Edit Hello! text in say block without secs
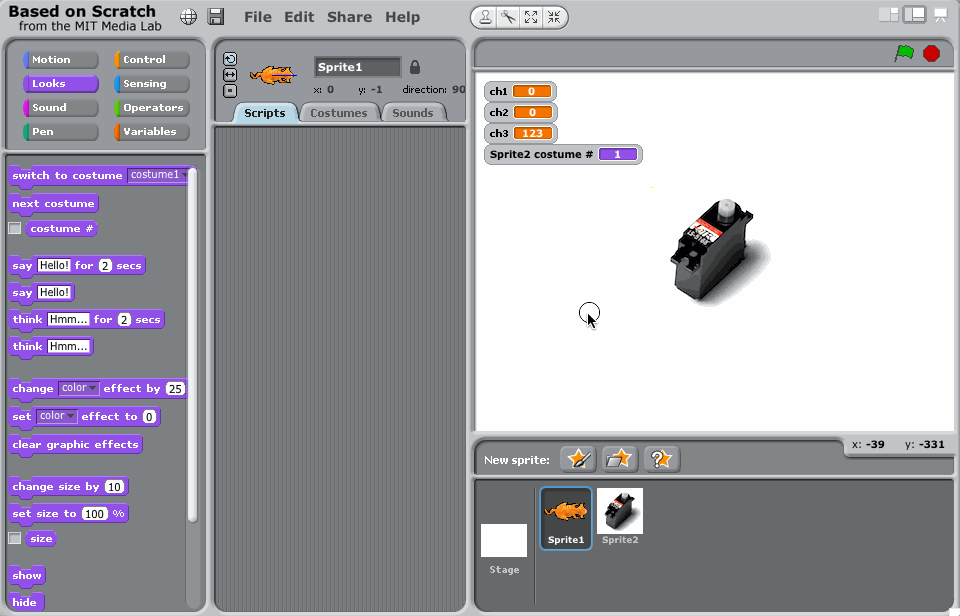 54,293
